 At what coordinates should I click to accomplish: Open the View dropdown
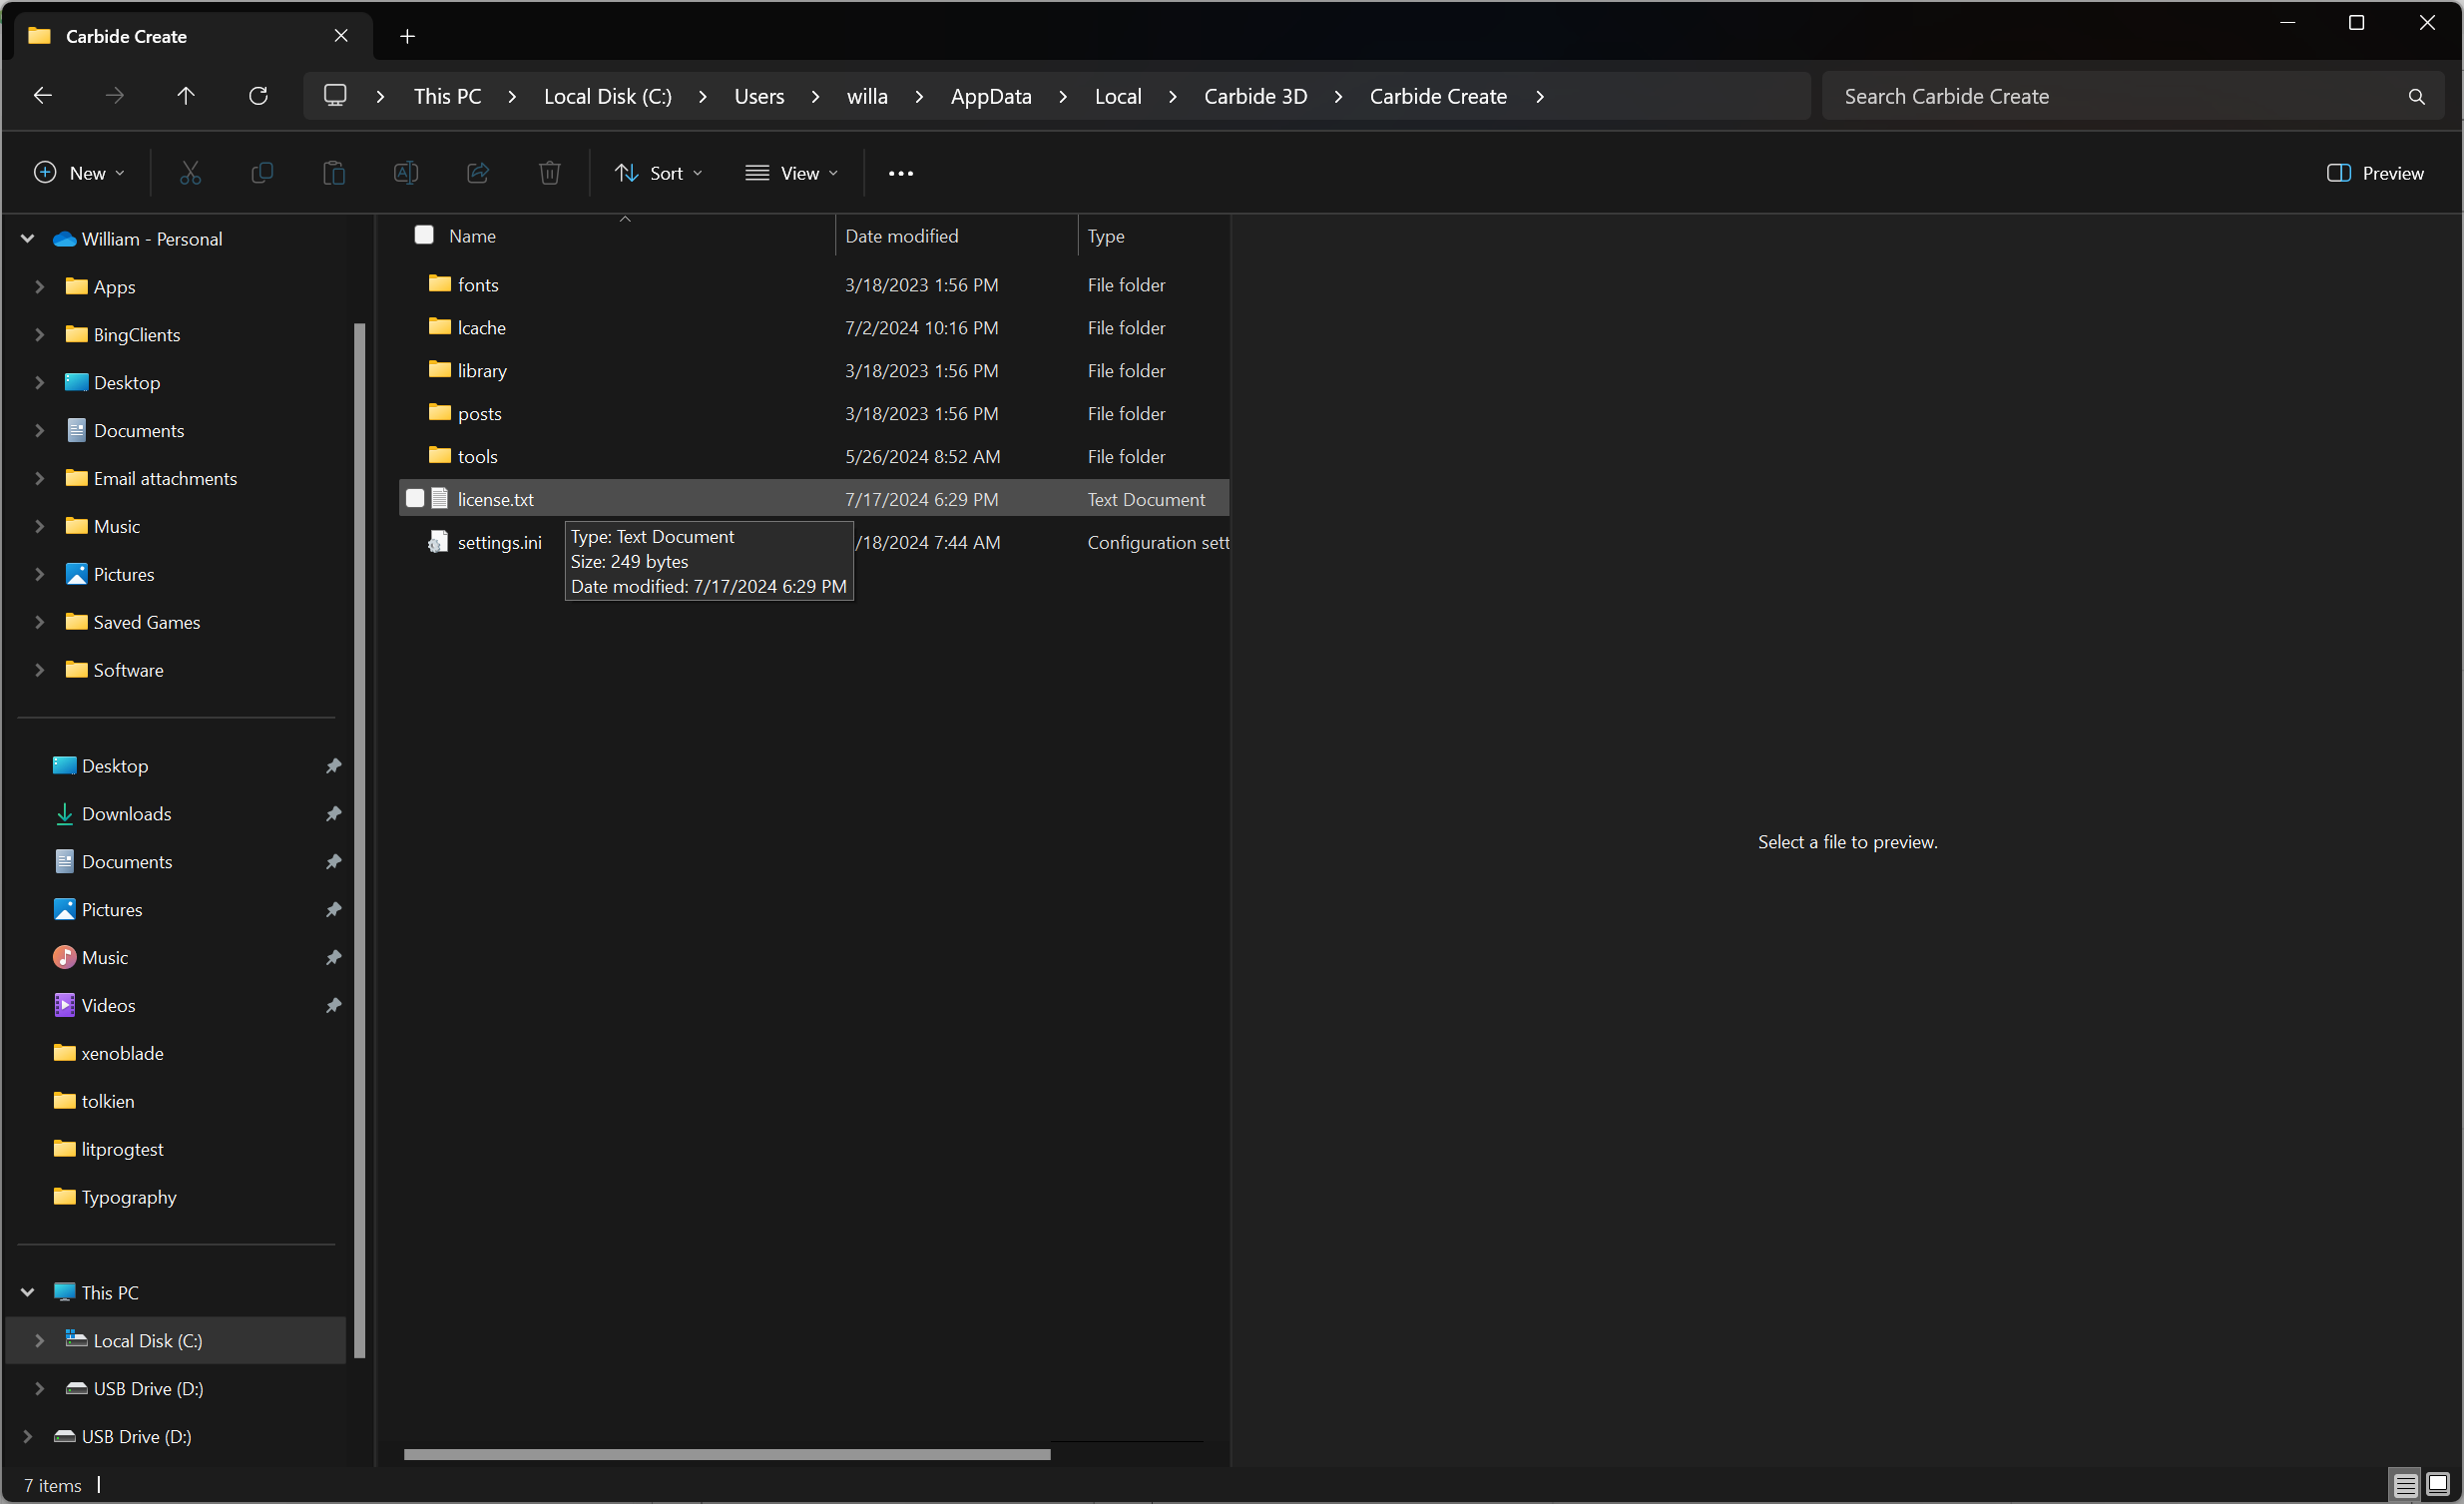[x=792, y=173]
